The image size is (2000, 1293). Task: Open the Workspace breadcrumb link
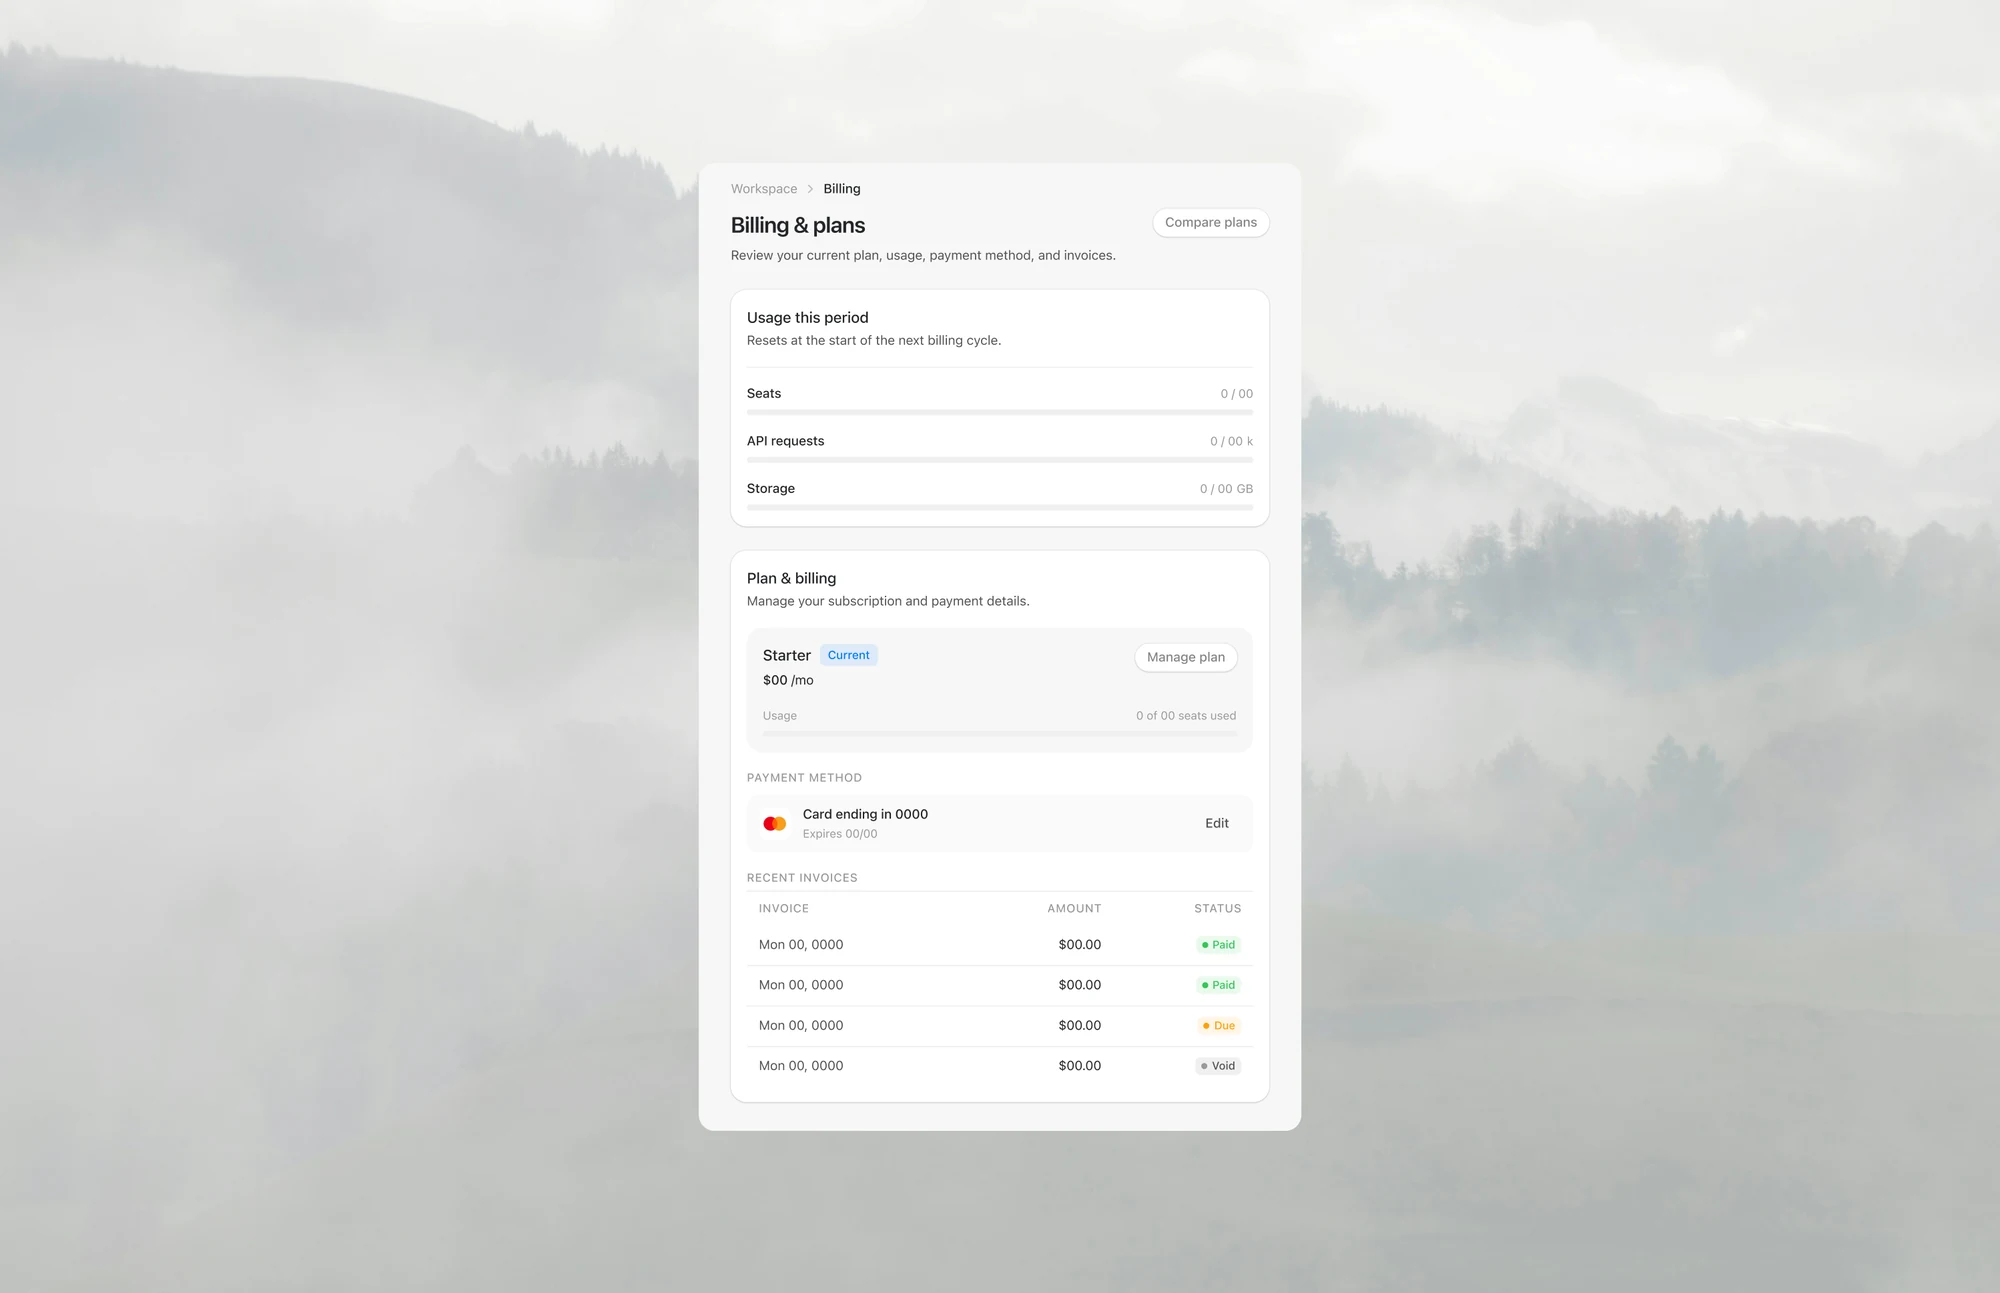(x=764, y=189)
